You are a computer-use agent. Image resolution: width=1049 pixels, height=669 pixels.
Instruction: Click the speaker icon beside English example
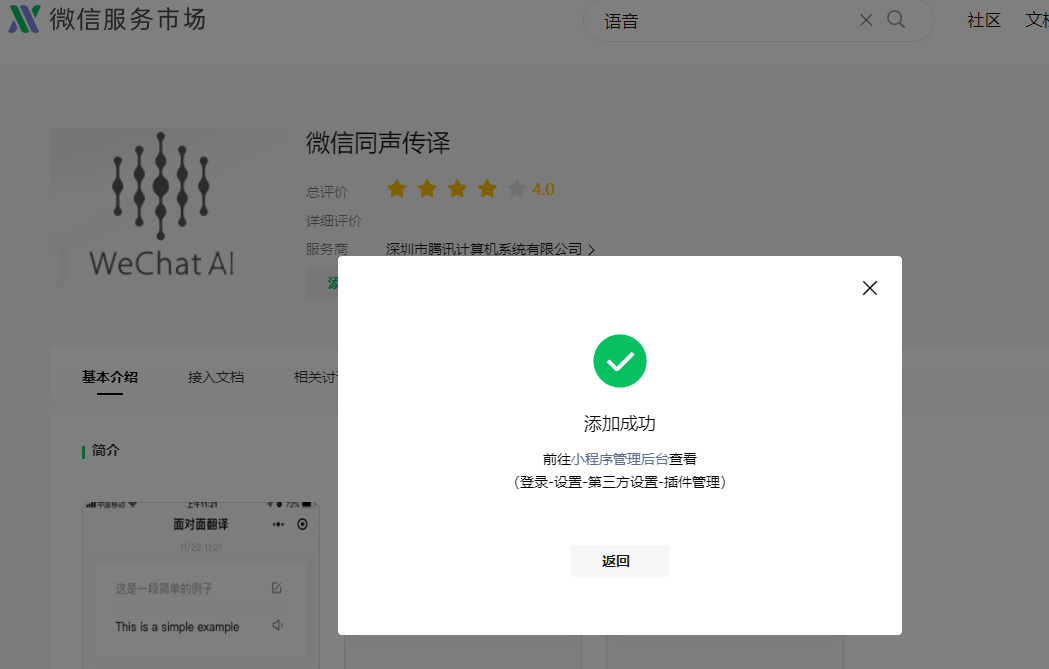(277, 626)
